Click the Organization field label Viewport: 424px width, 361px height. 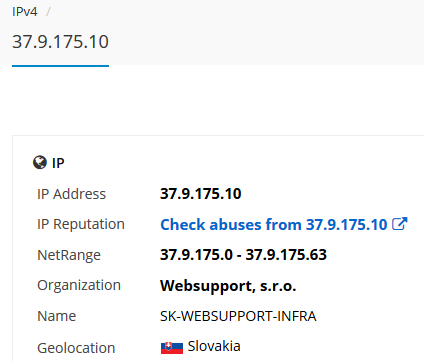coord(79,286)
